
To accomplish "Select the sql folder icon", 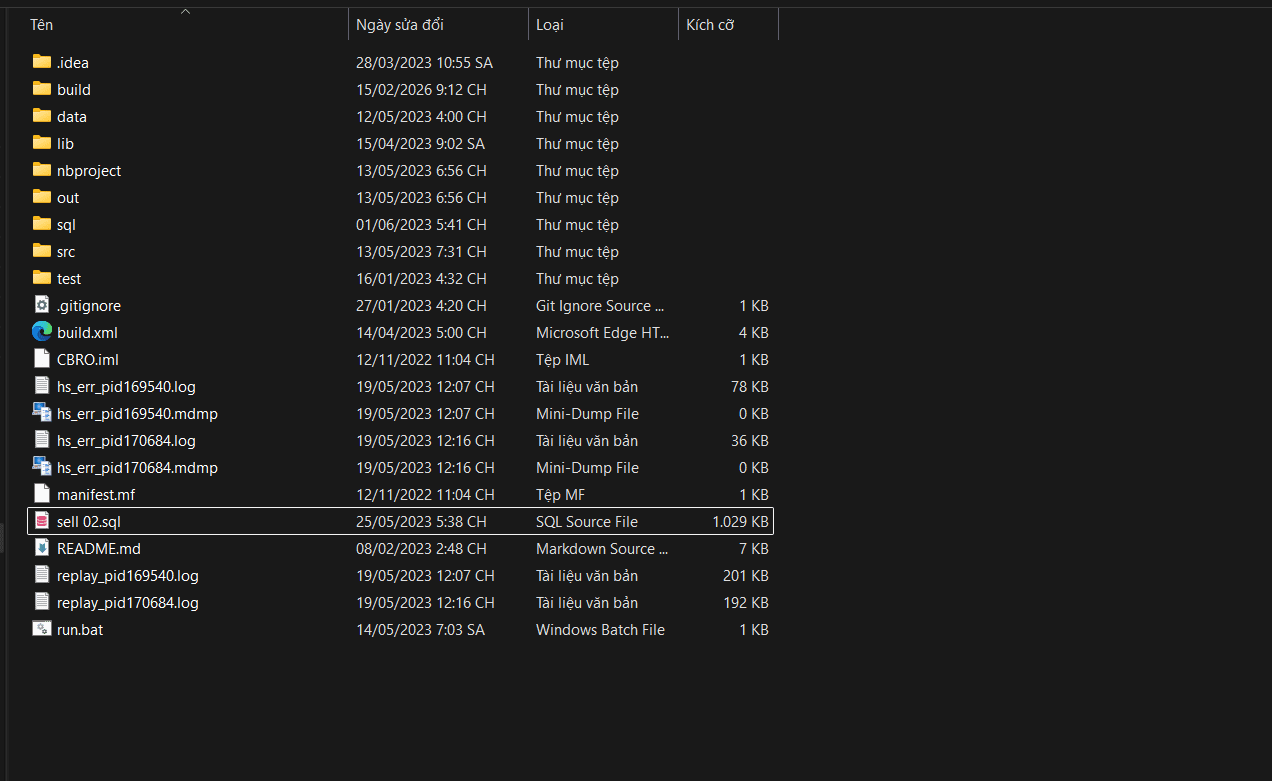I will point(41,224).
